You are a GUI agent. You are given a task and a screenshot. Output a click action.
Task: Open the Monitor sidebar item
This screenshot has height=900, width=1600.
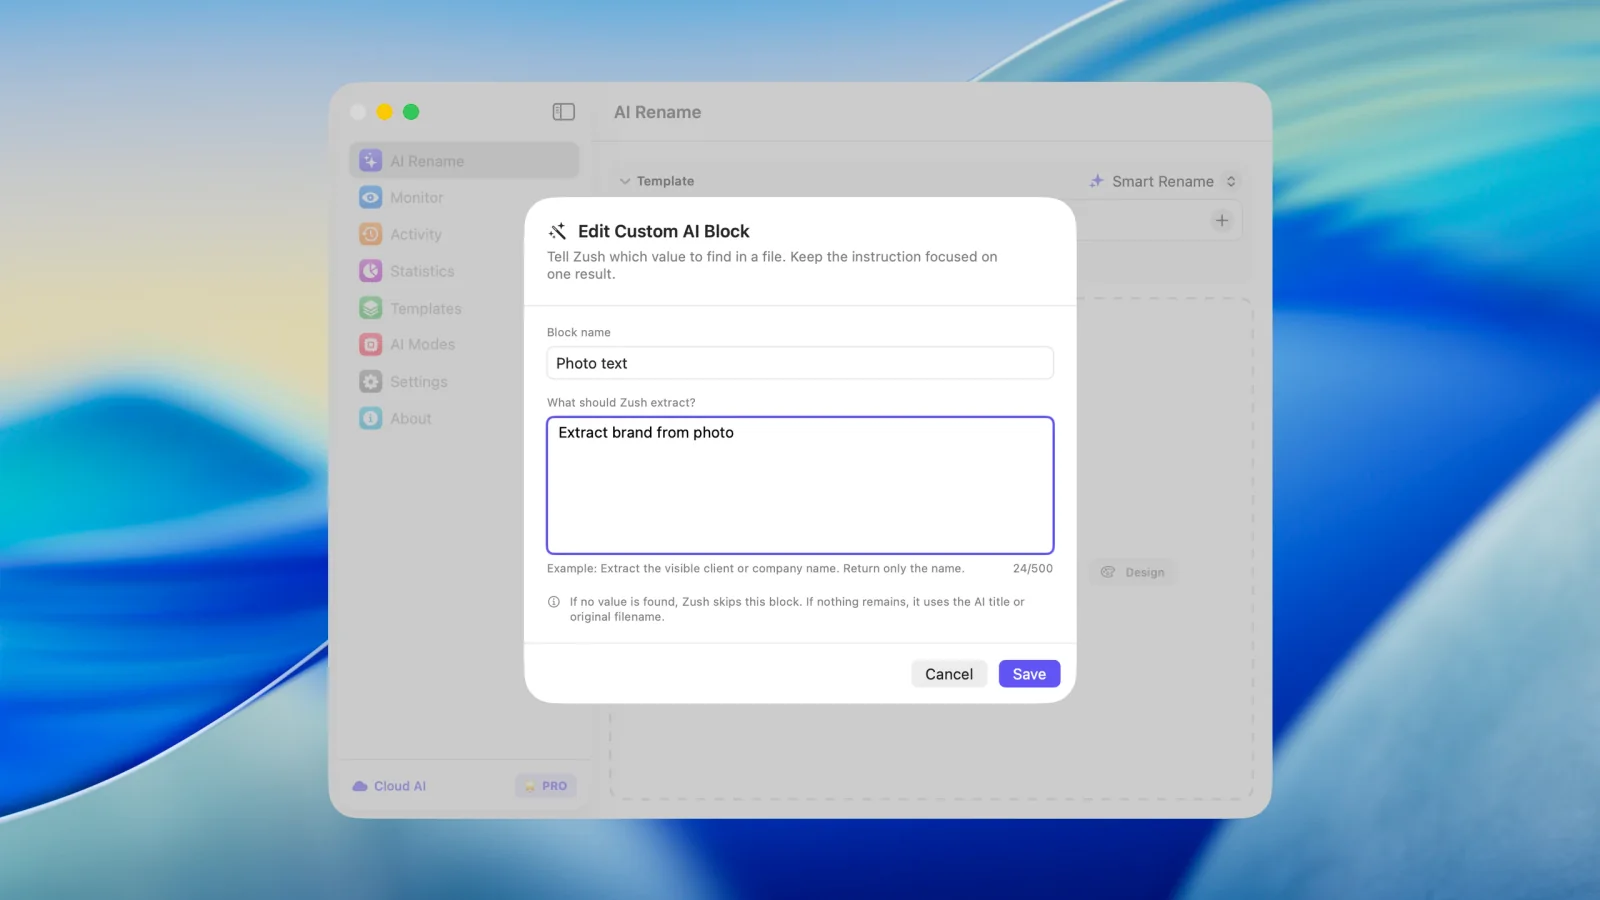click(x=464, y=198)
